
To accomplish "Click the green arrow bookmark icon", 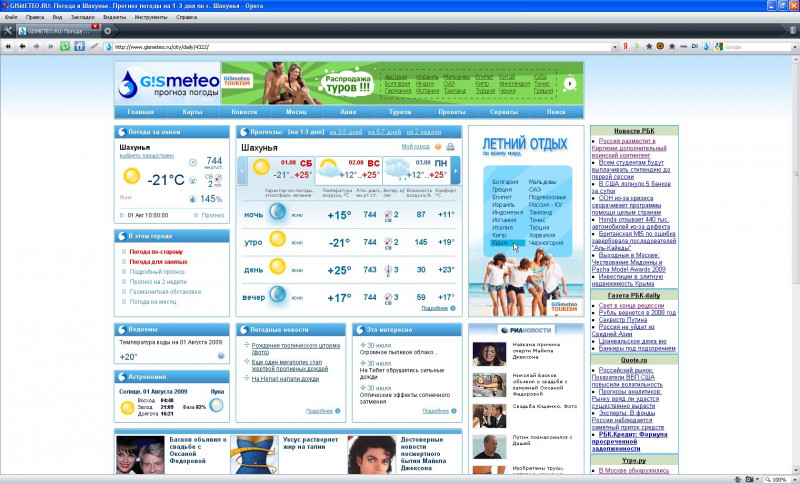I will coord(637,46).
